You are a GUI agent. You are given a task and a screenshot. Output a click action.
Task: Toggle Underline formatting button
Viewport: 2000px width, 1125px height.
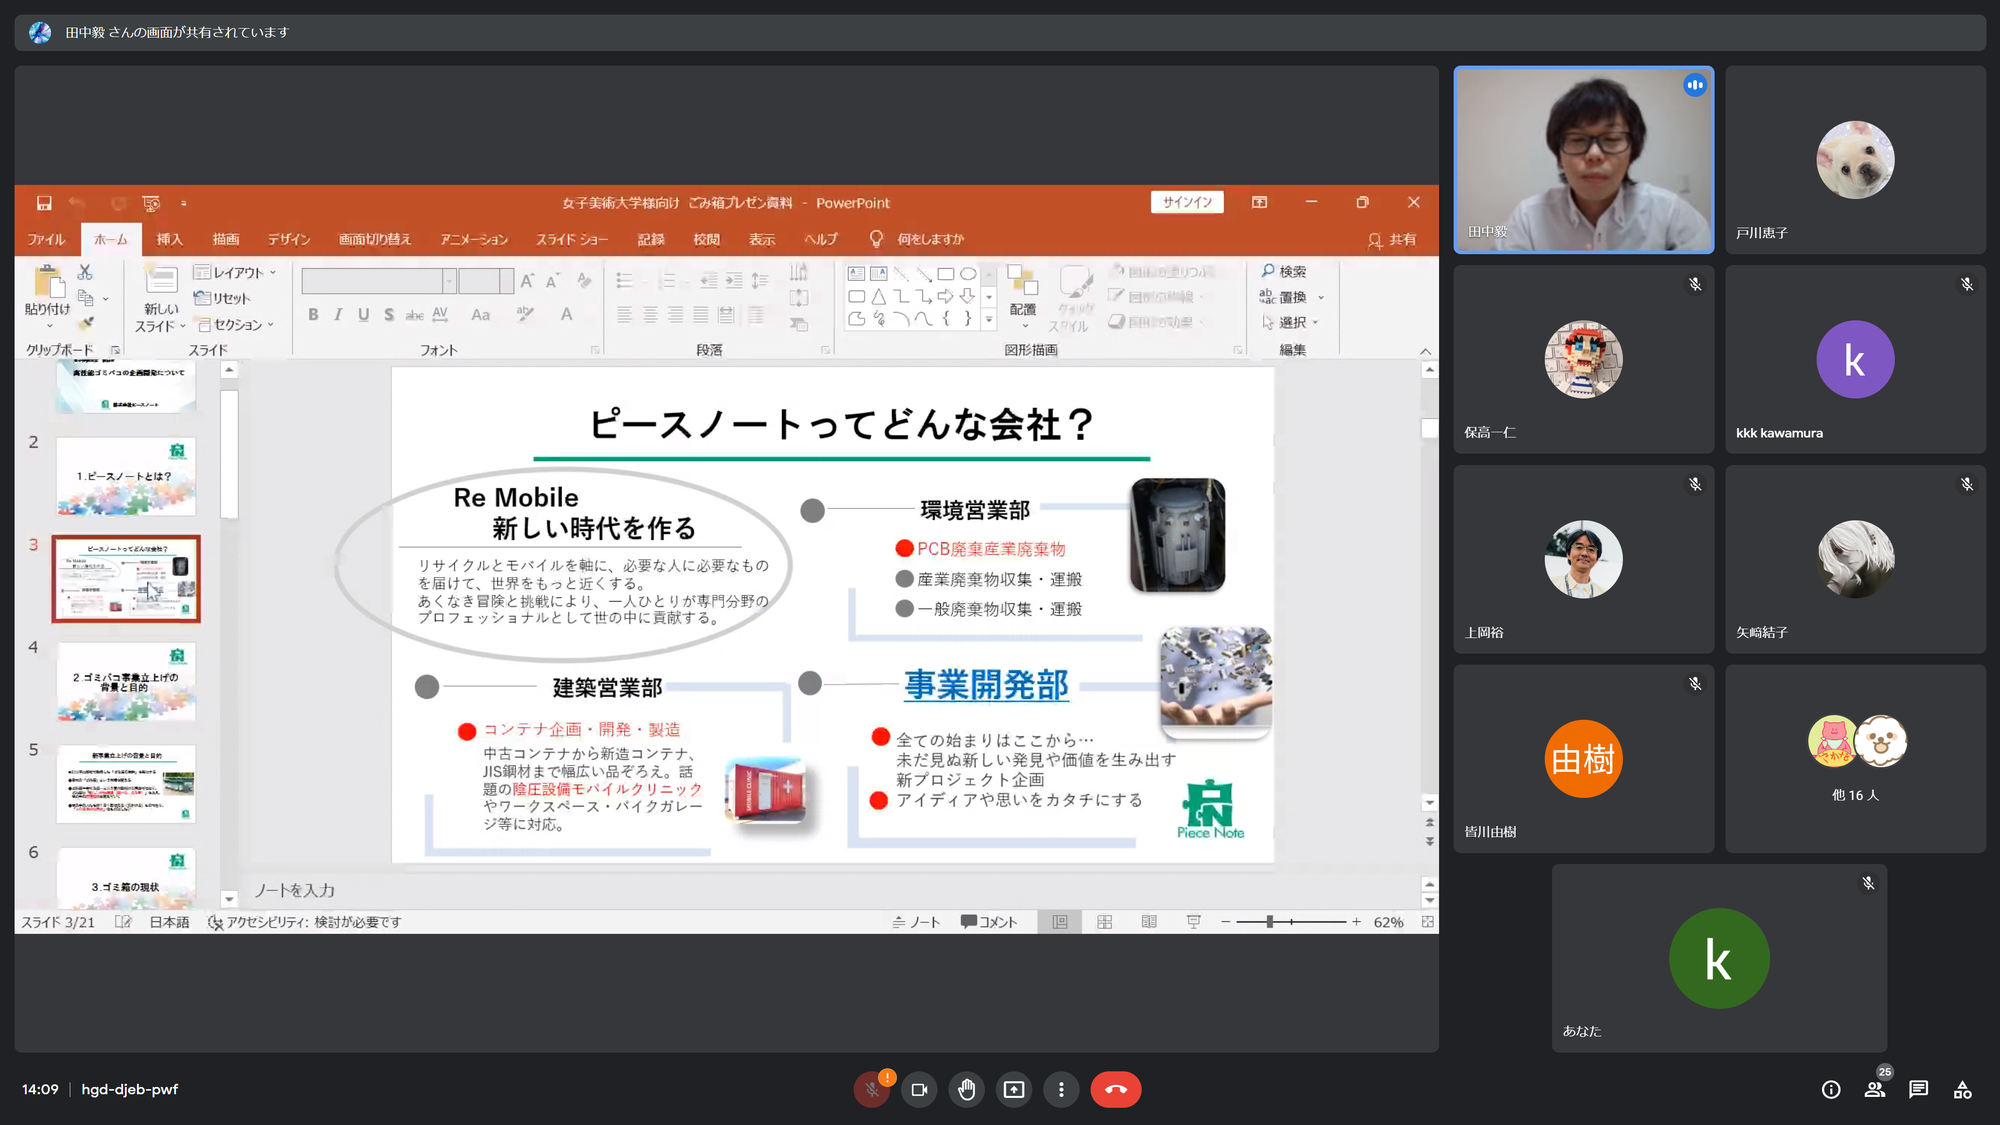point(363,315)
